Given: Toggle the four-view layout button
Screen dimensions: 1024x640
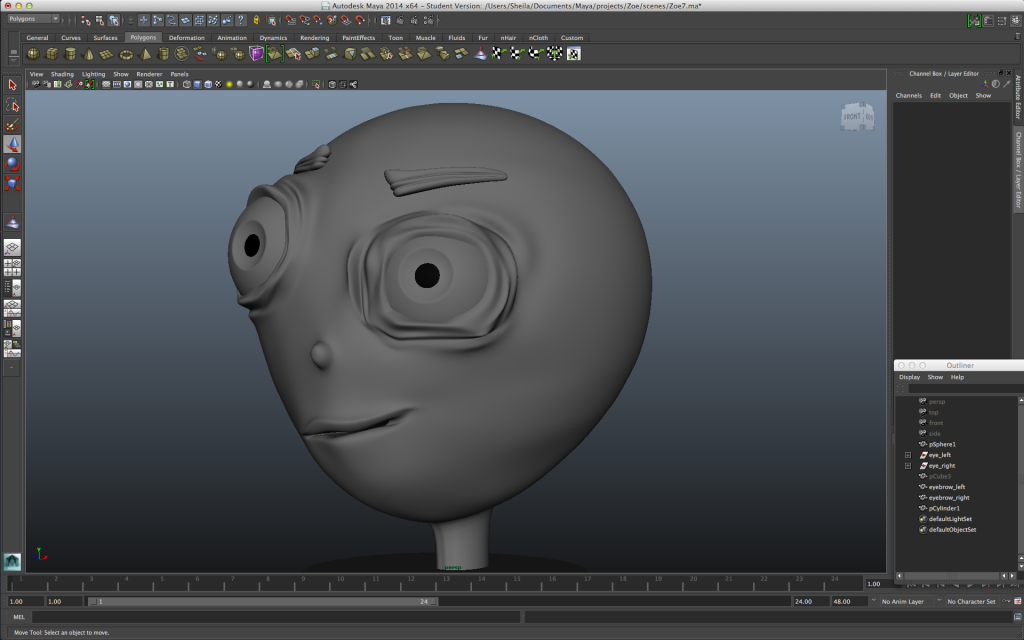Looking at the screenshot, I should (12, 268).
